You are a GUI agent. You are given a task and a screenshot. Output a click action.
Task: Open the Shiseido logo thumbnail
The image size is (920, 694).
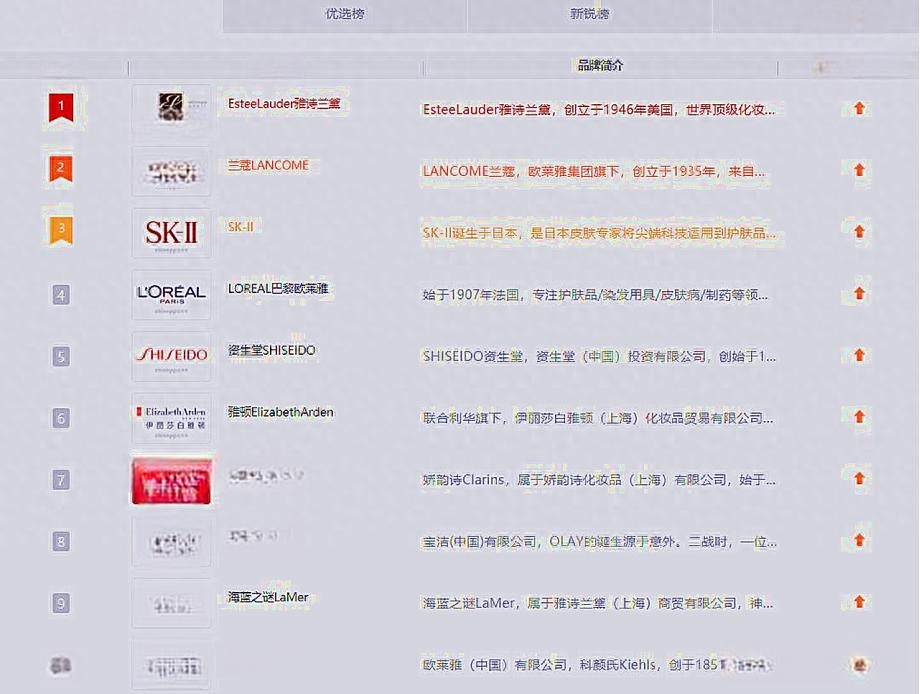click(171, 356)
